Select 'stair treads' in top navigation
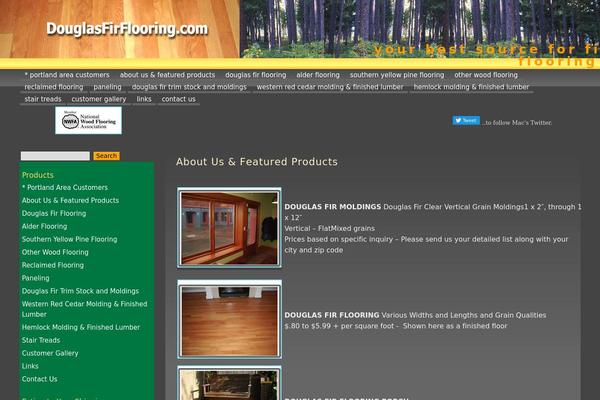This screenshot has height=400, width=600. coord(43,99)
